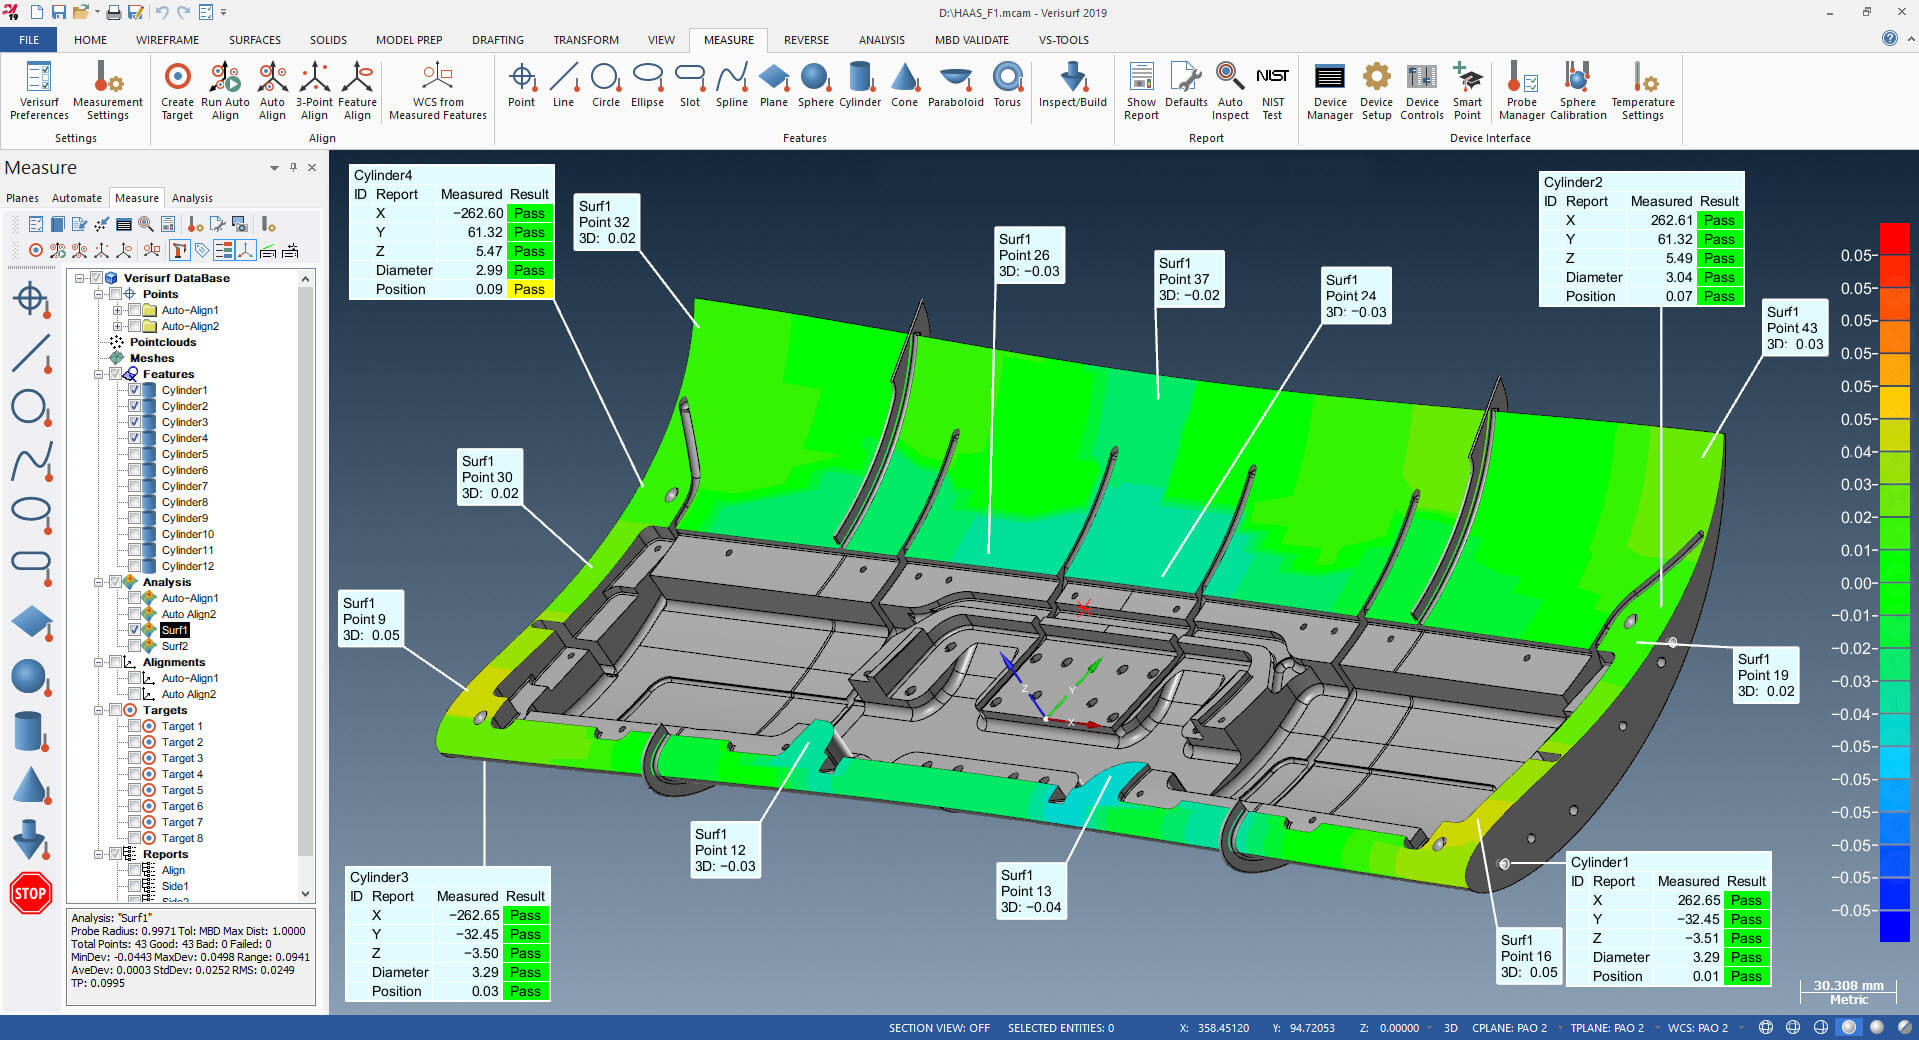Collapse the Targets tree node
The height and width of the screenshot is (1040, 1919).
tap(99, 710)
